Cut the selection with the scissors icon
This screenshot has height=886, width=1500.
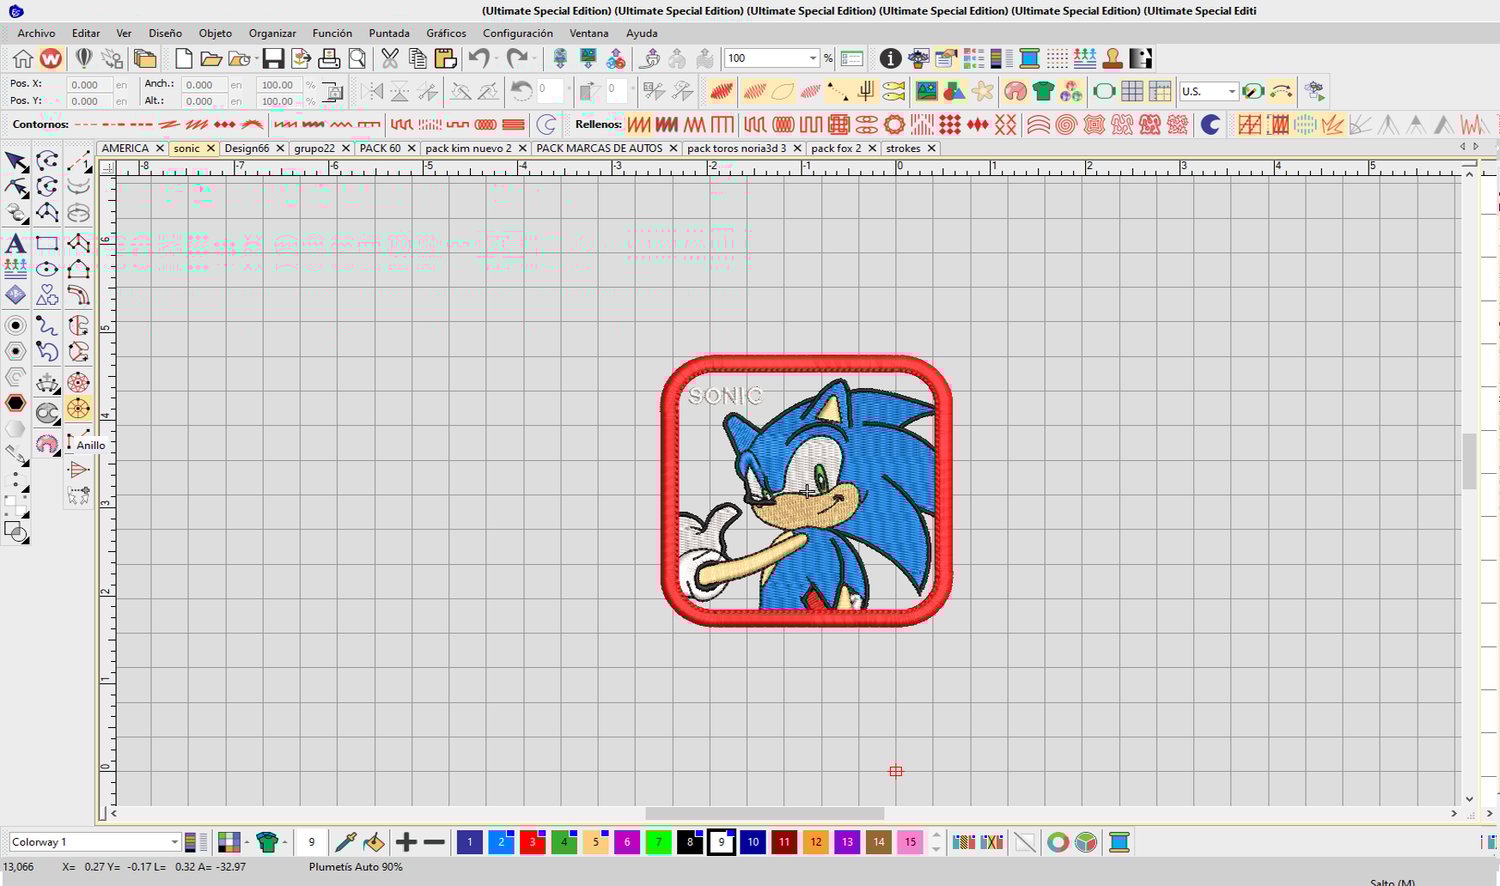pos(390,58)
